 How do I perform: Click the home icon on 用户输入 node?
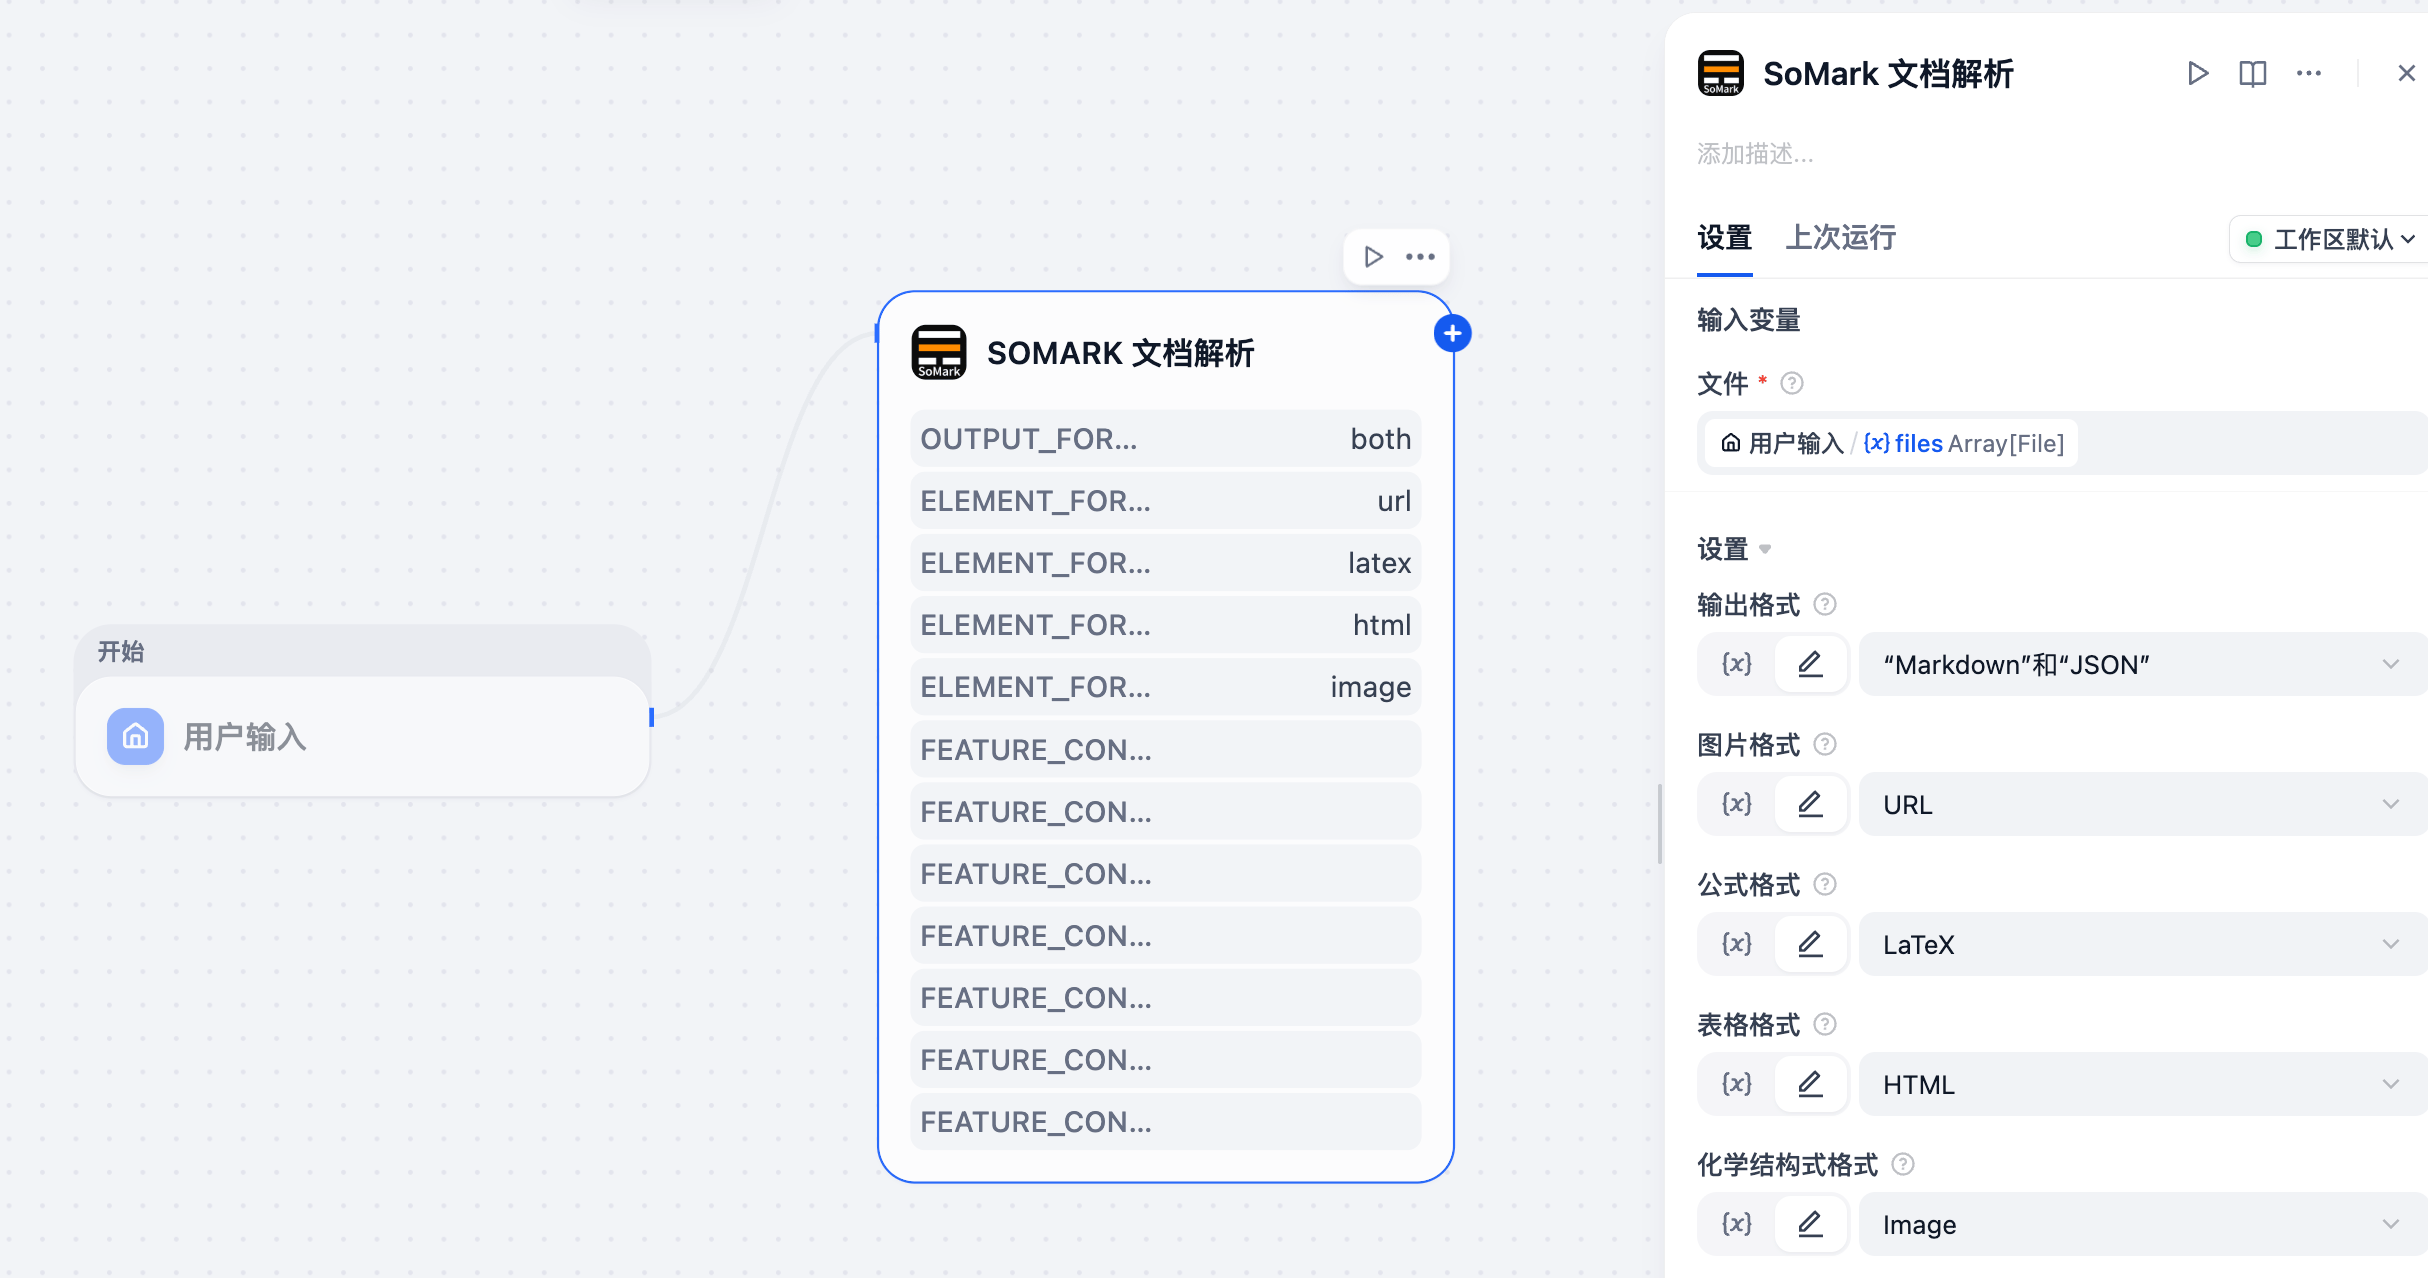[x=135, y=737]
